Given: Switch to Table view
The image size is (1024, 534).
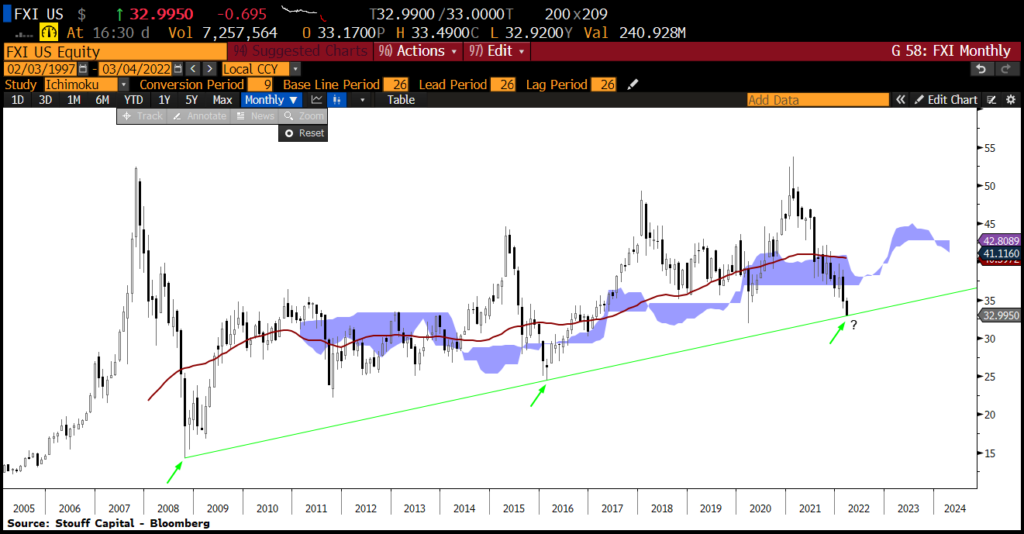Looking at the screenshot, I should 401,100.
